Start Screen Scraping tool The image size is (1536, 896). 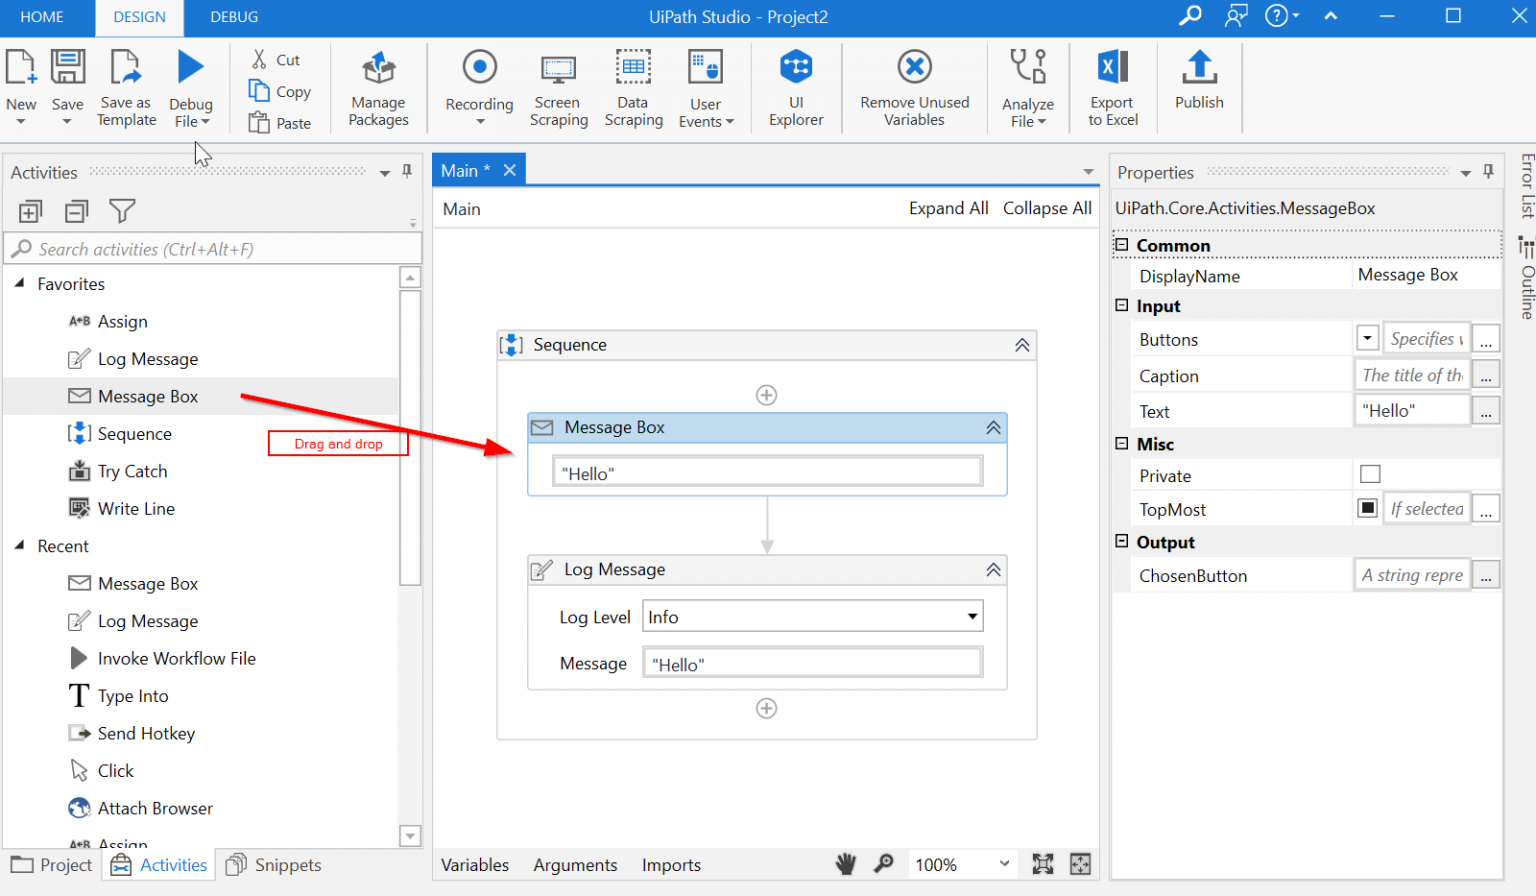tap(558, 88)
